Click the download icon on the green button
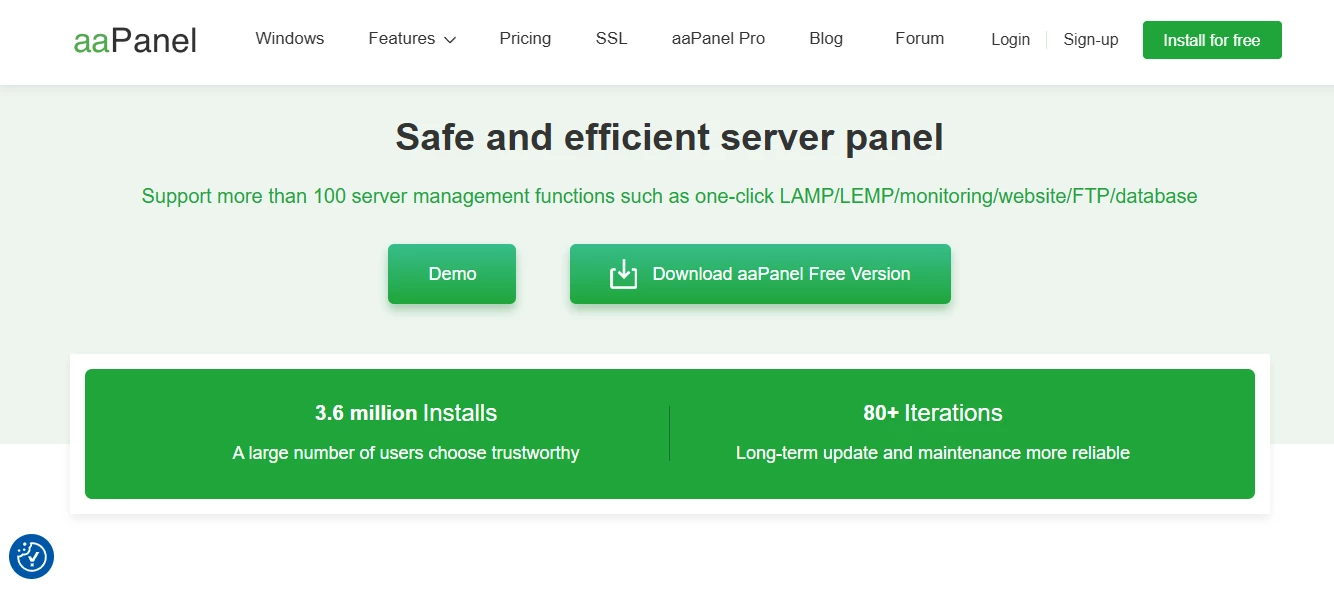 click(623, 273)
